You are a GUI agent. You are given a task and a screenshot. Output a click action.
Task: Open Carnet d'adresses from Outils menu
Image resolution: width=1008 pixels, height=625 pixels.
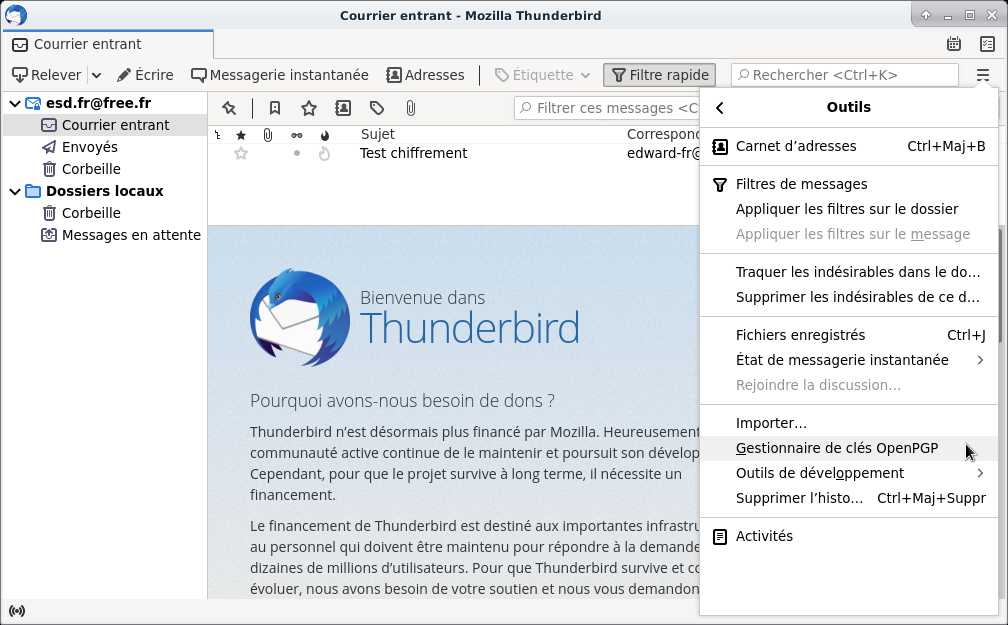[849, 147]
